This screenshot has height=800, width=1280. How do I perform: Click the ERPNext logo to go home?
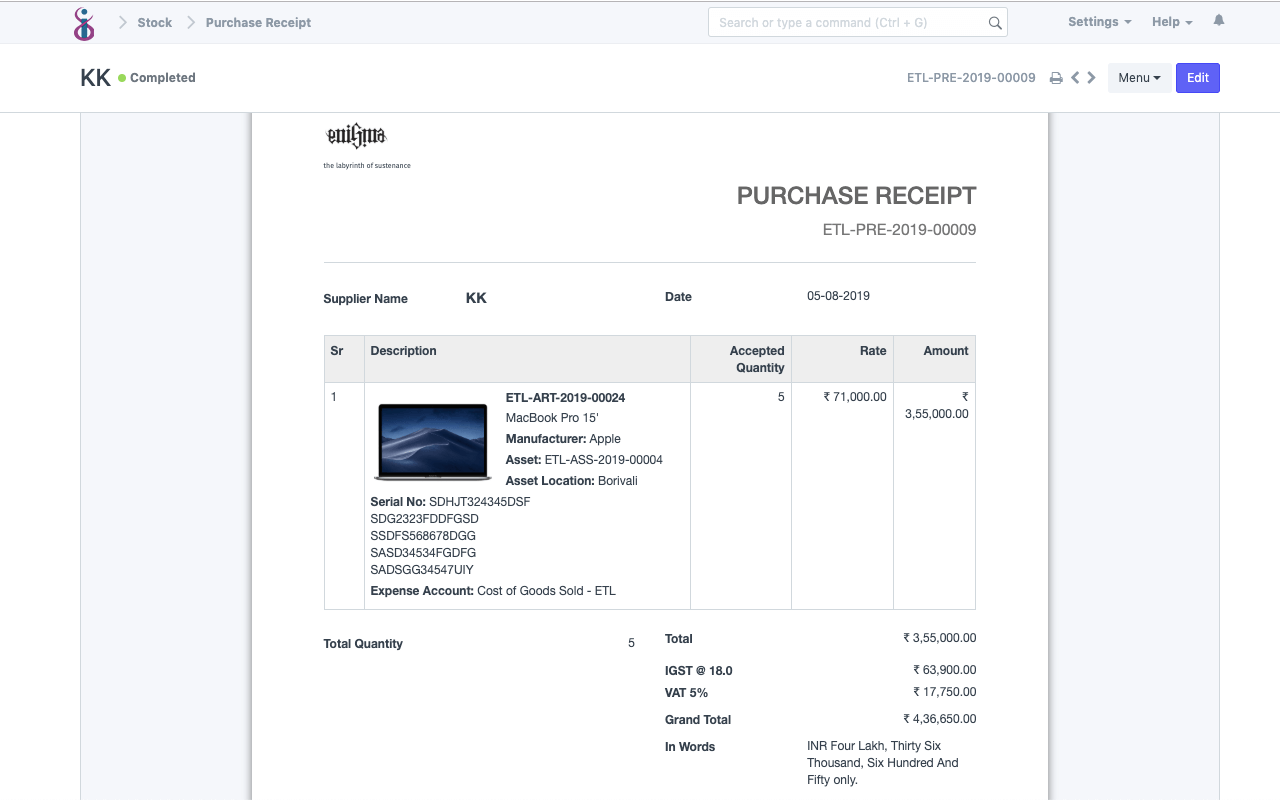tap(84, 22)
